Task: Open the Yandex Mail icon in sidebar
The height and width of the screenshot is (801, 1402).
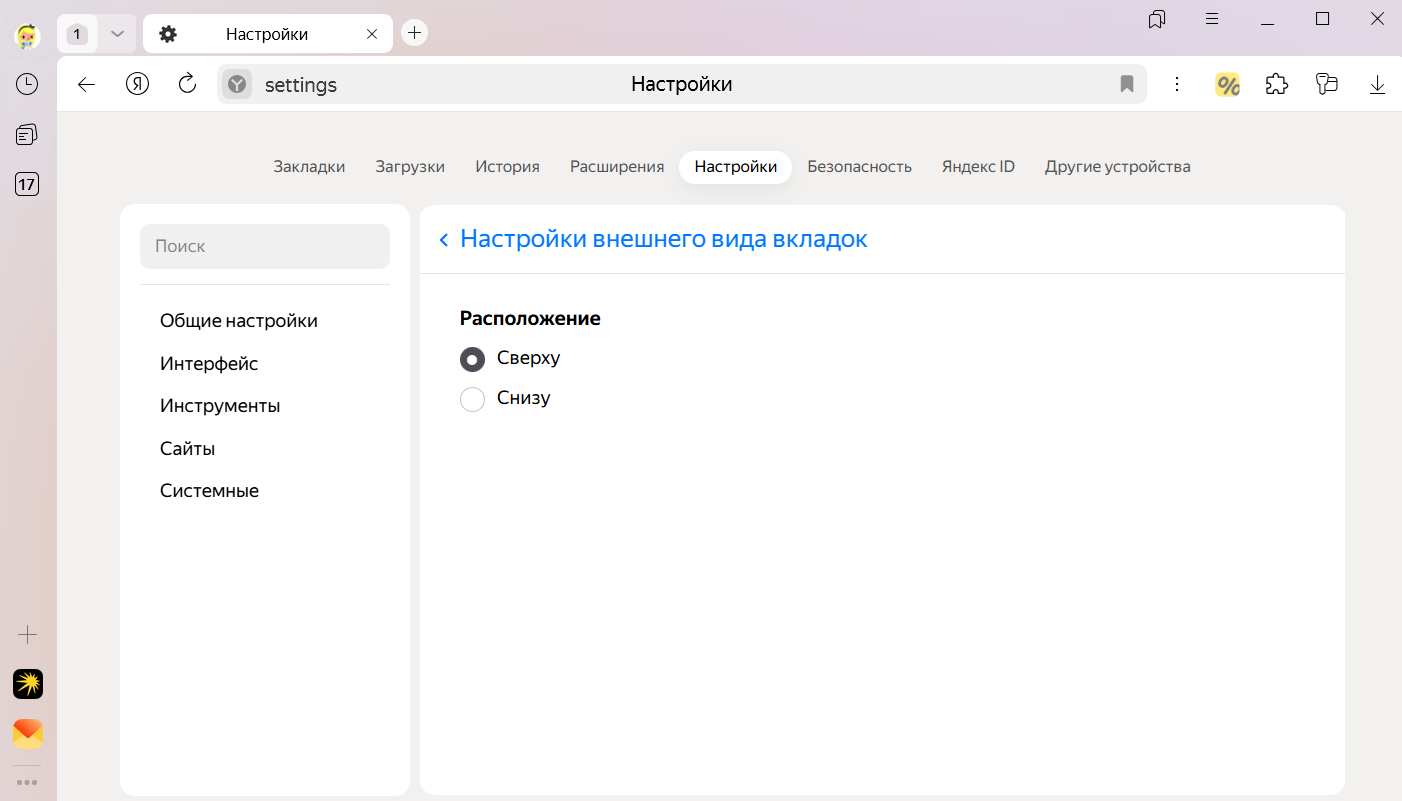Action: pos(27,734)
